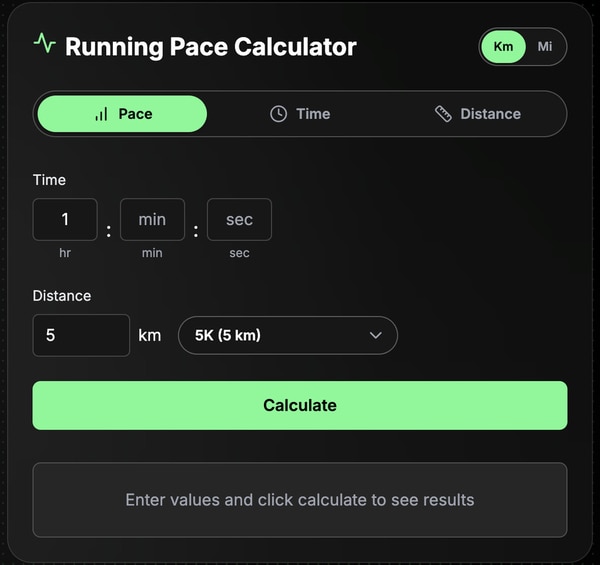The height and width of the screenshot is (565, 600).
Task: Select the Pace calculation tab
Action: click(122, 114)
